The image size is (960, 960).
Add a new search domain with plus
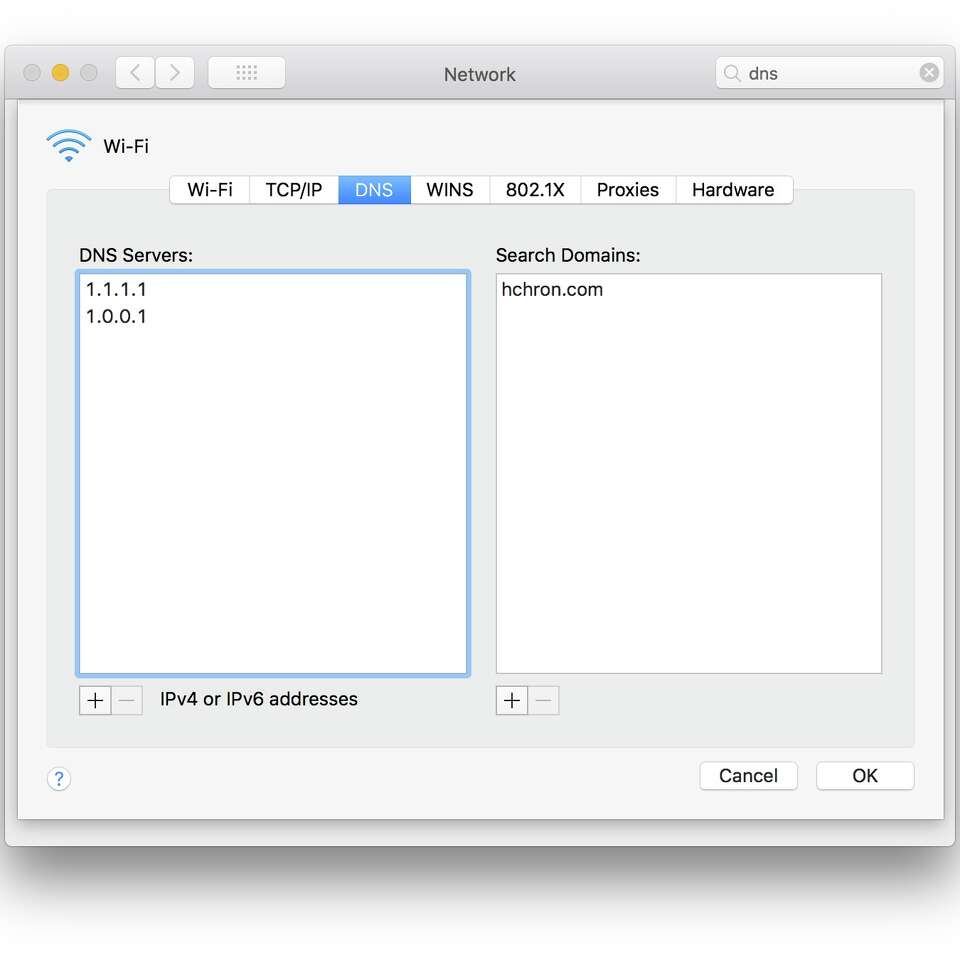pos(511,700)
